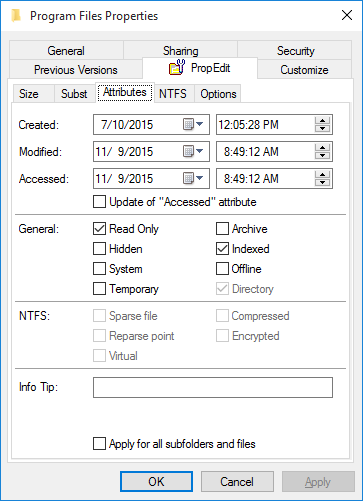Open the Accessed date calendar dropdown
The width and height of the screenshot is (363, 501).
click(193, 179)
